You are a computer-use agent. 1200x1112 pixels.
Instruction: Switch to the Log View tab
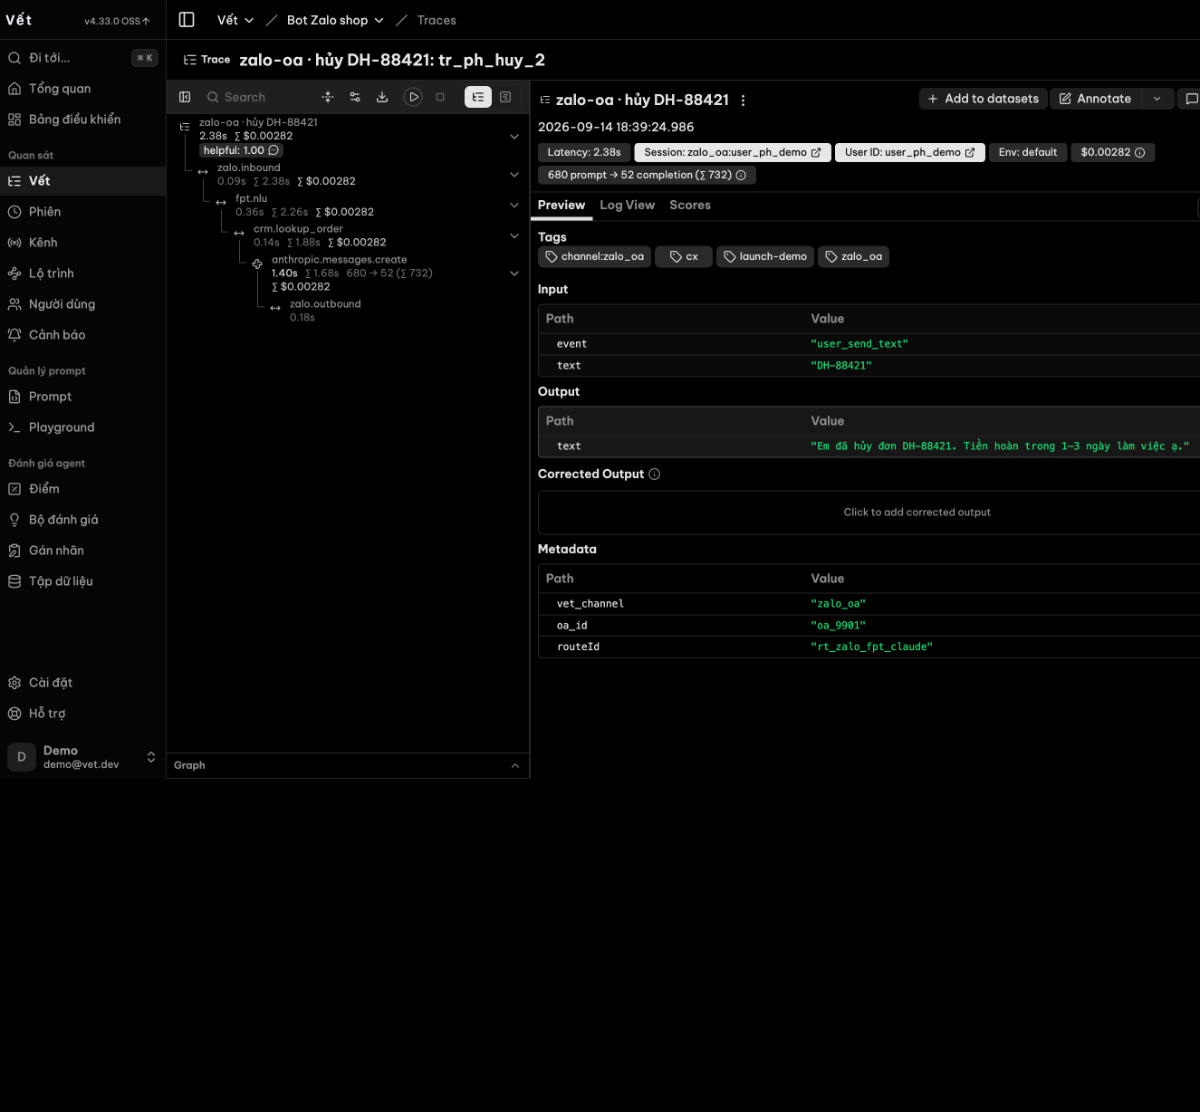click(x=627, y=205)
